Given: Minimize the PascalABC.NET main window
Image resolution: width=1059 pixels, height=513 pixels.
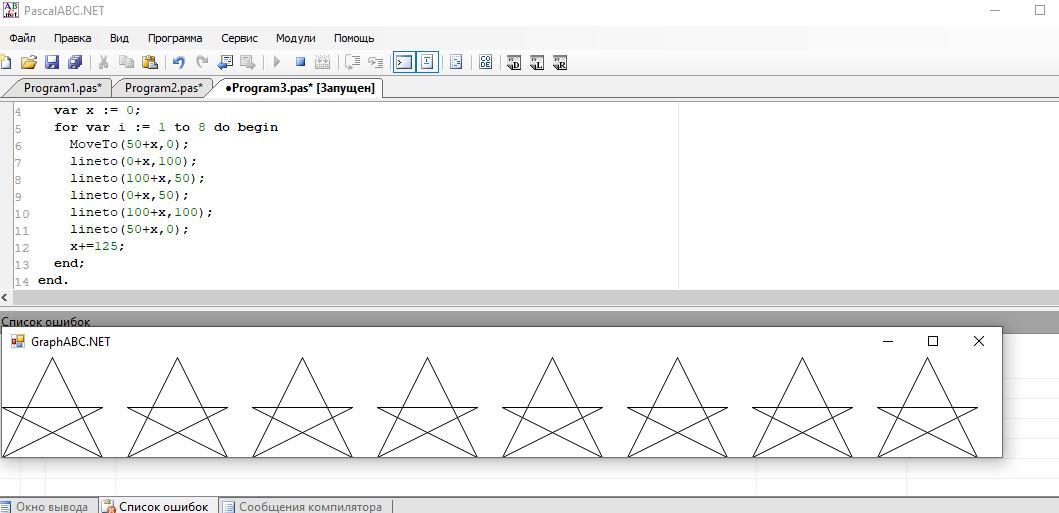Looking at the screenshot, I should (x=994, y=10).
